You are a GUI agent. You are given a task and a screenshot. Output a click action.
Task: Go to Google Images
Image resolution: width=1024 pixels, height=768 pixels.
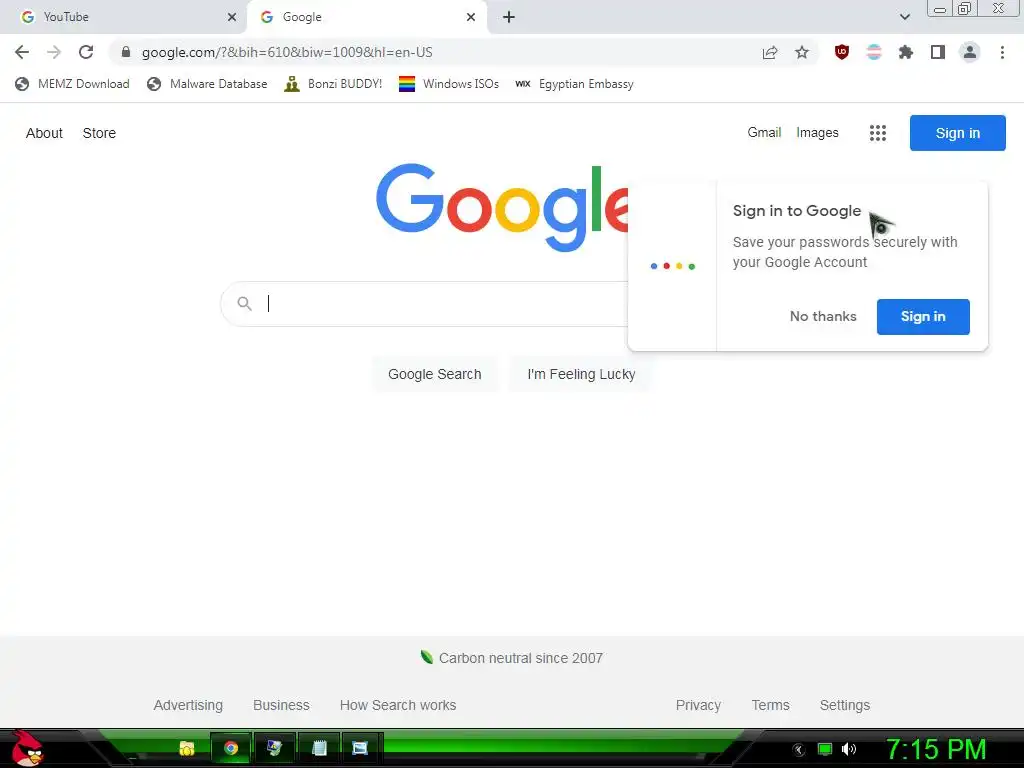click(817, 133)
